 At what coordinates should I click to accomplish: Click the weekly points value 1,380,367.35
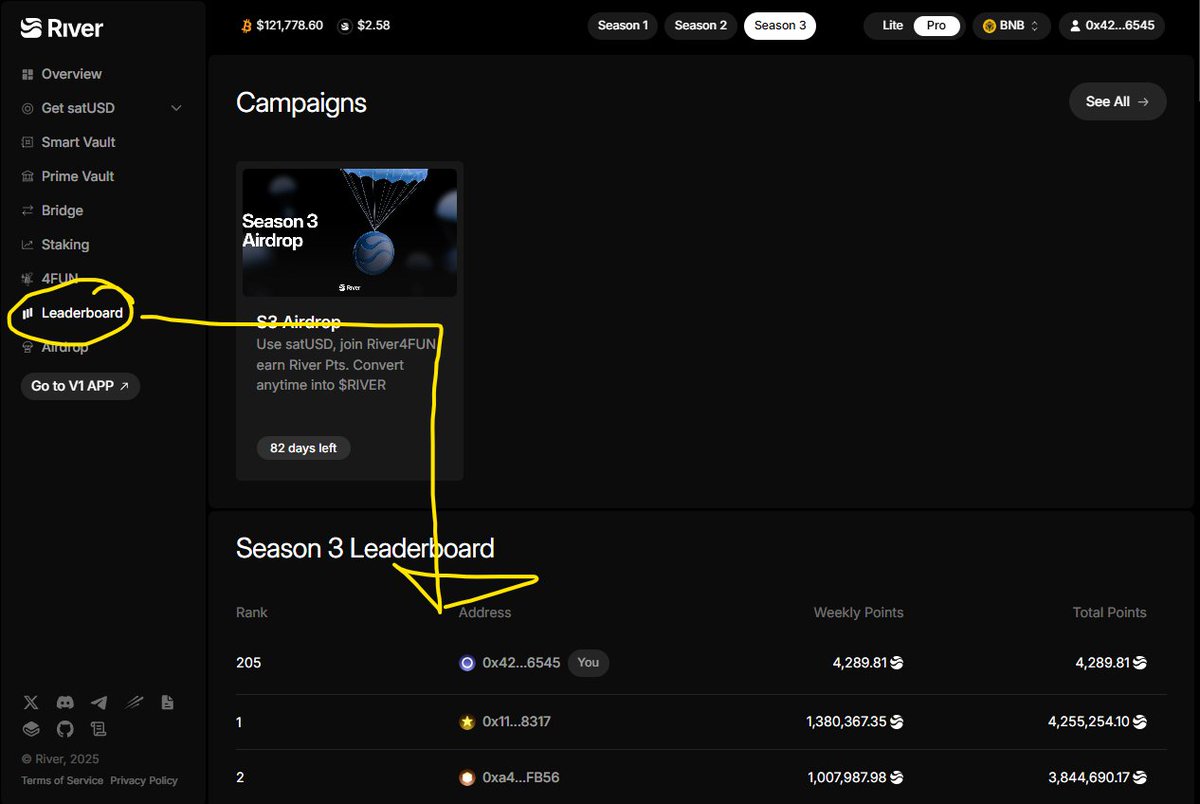coord(846,722)
